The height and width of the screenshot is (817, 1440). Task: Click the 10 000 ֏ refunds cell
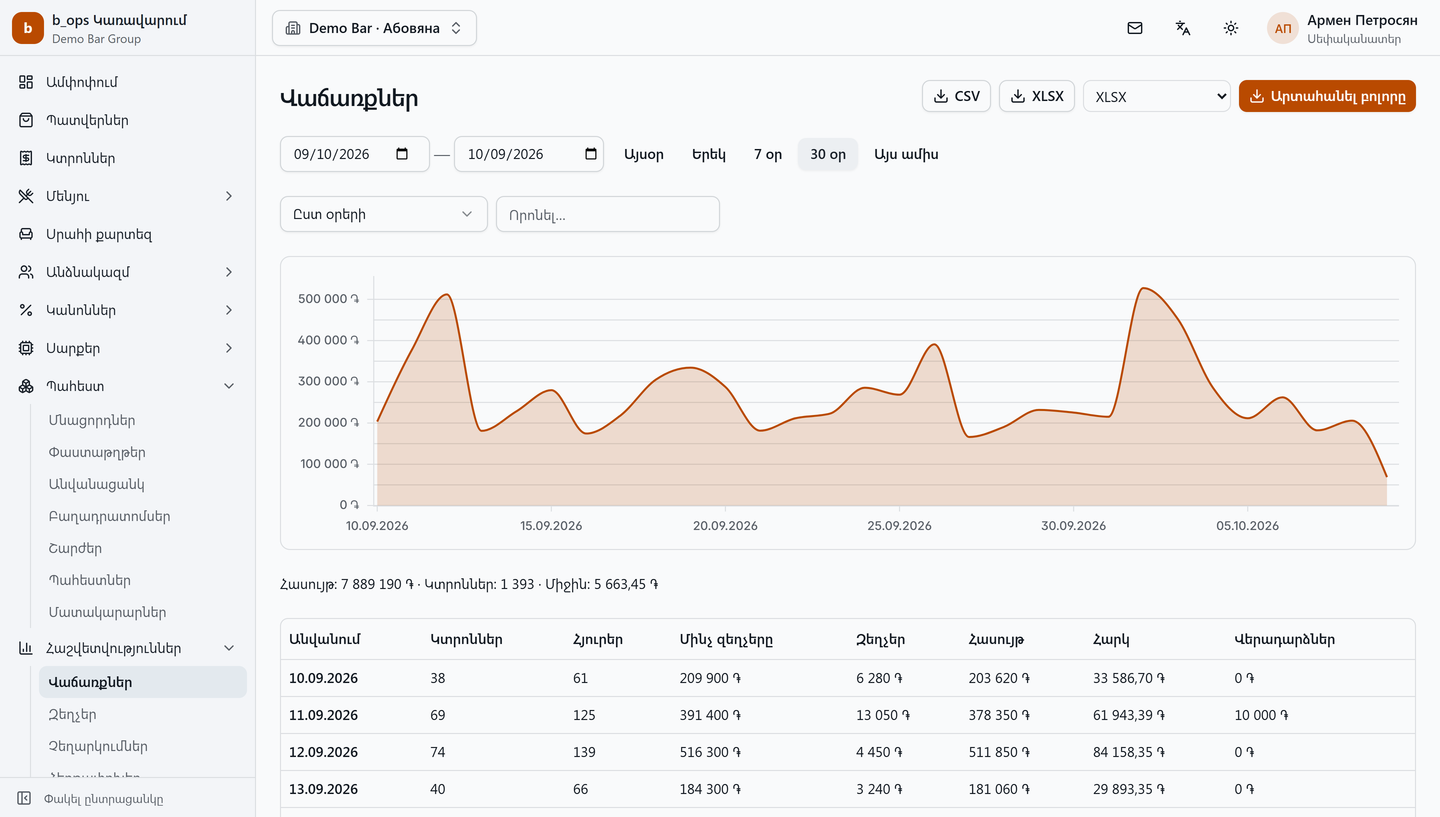1261,715
